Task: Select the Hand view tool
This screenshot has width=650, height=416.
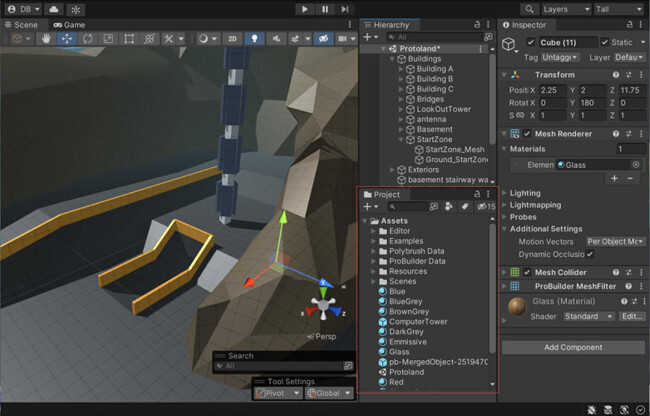Action: 47,39
